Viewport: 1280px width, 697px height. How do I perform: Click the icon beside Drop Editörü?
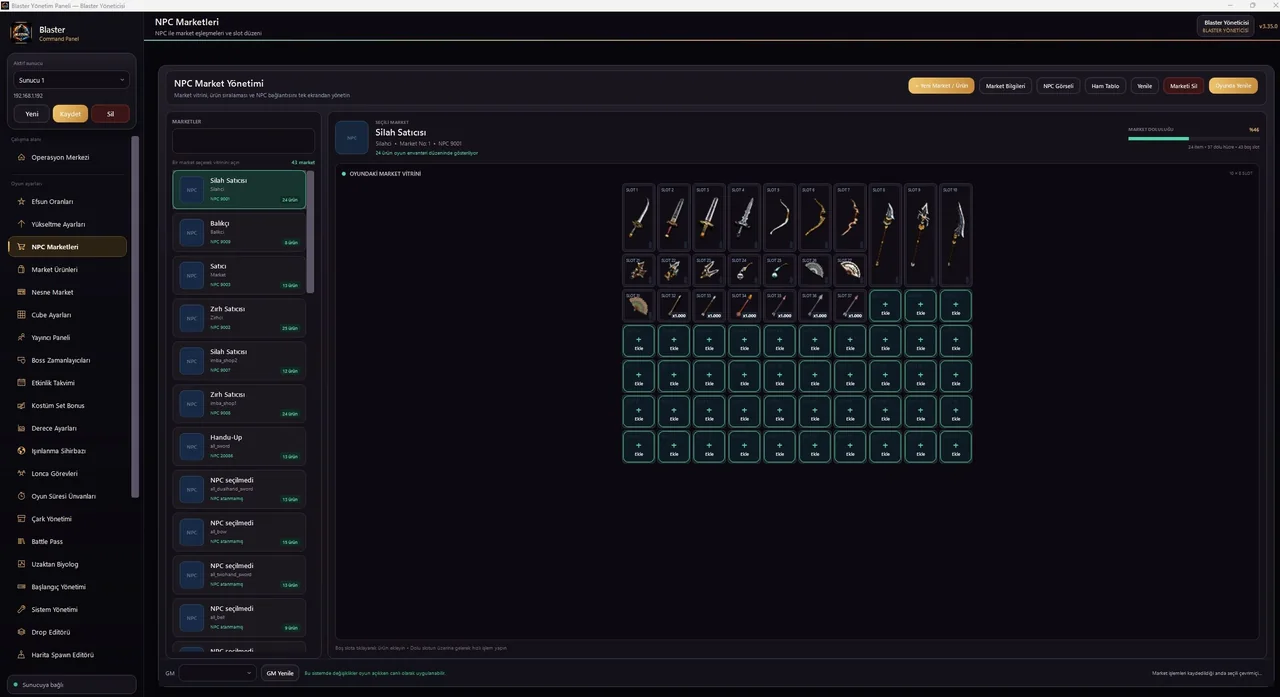point(21,632)
